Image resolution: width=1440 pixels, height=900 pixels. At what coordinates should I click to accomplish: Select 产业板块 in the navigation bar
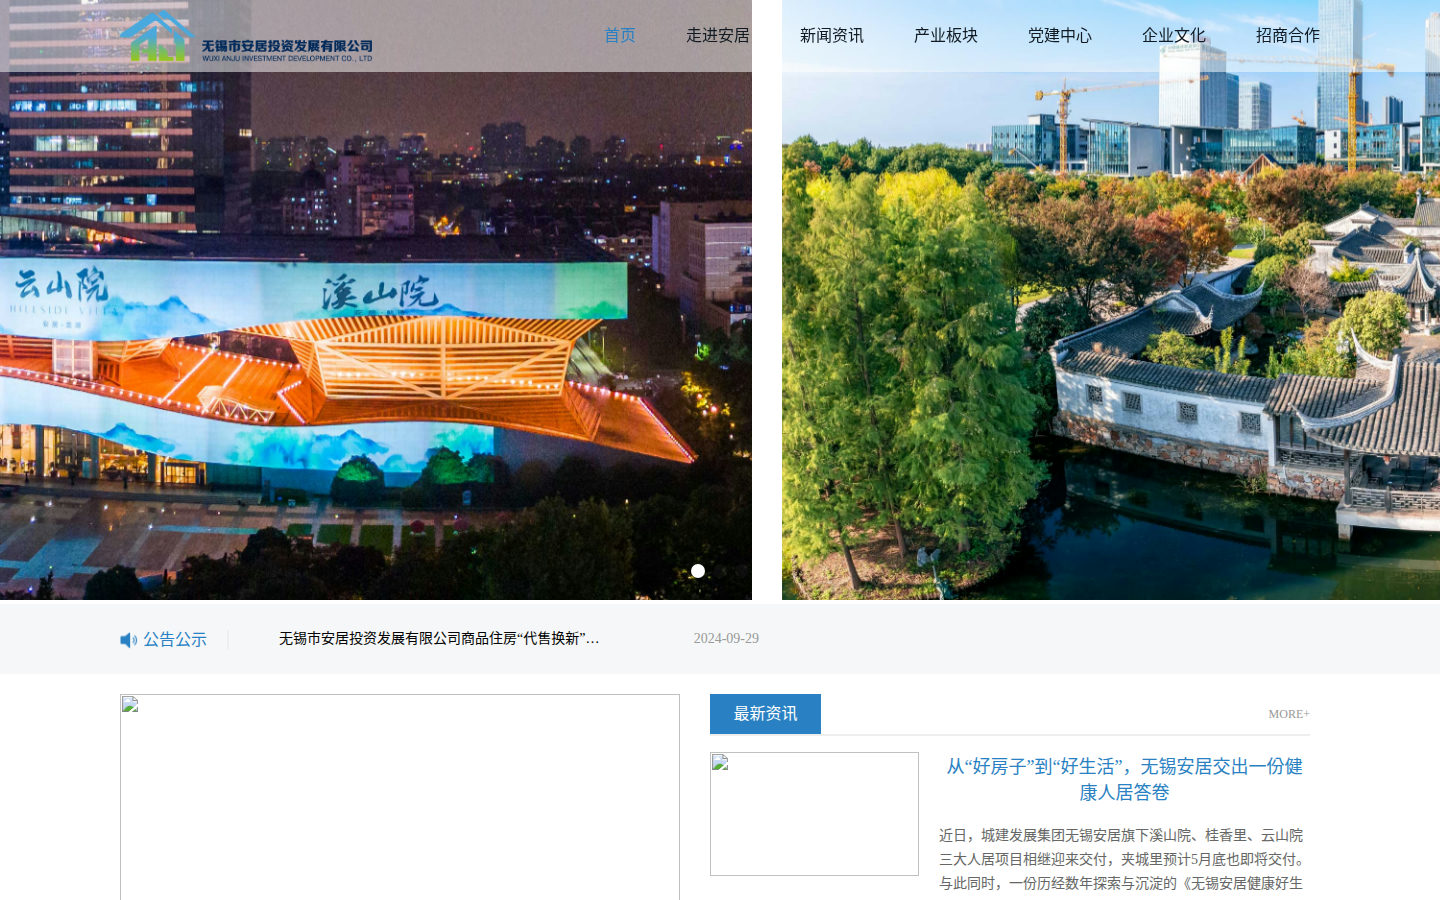946,35
